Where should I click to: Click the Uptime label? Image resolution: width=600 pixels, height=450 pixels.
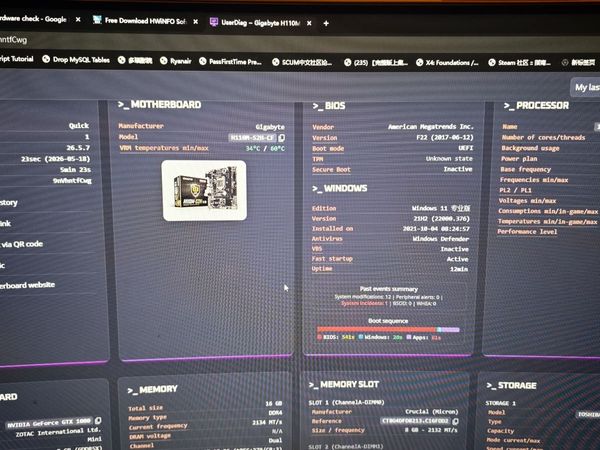322,269
